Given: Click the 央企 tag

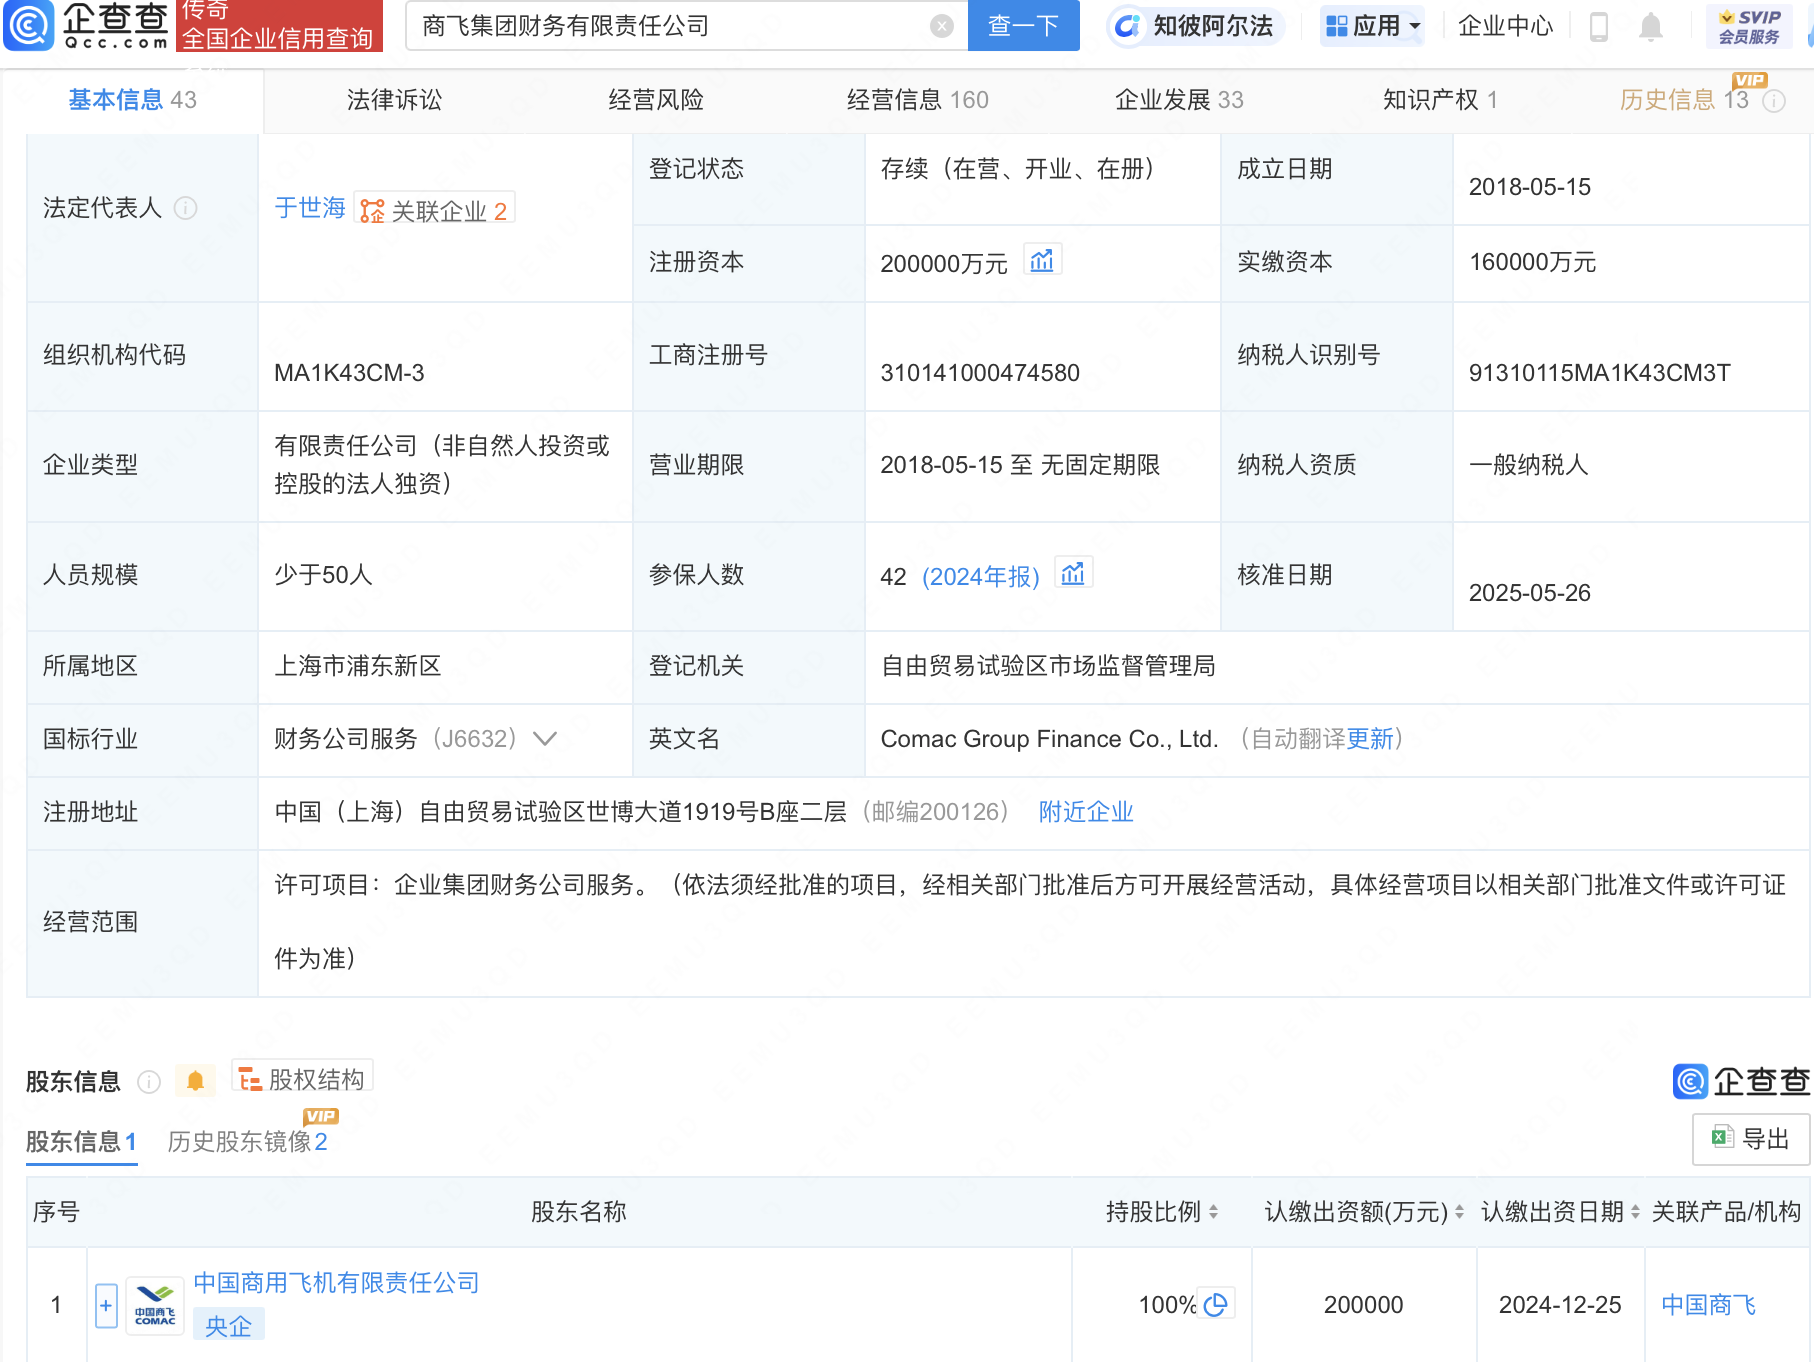Looking at the screenshot, I should click(x=229, y=1326).
